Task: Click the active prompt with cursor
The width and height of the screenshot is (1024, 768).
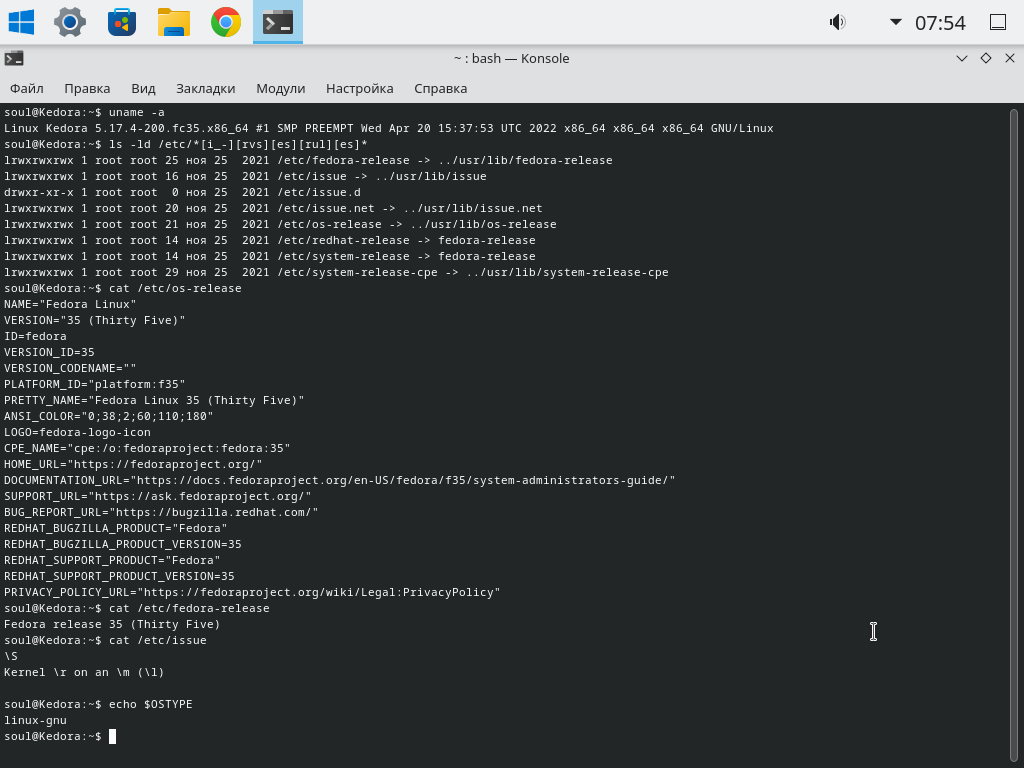Action: pos(60,736)
